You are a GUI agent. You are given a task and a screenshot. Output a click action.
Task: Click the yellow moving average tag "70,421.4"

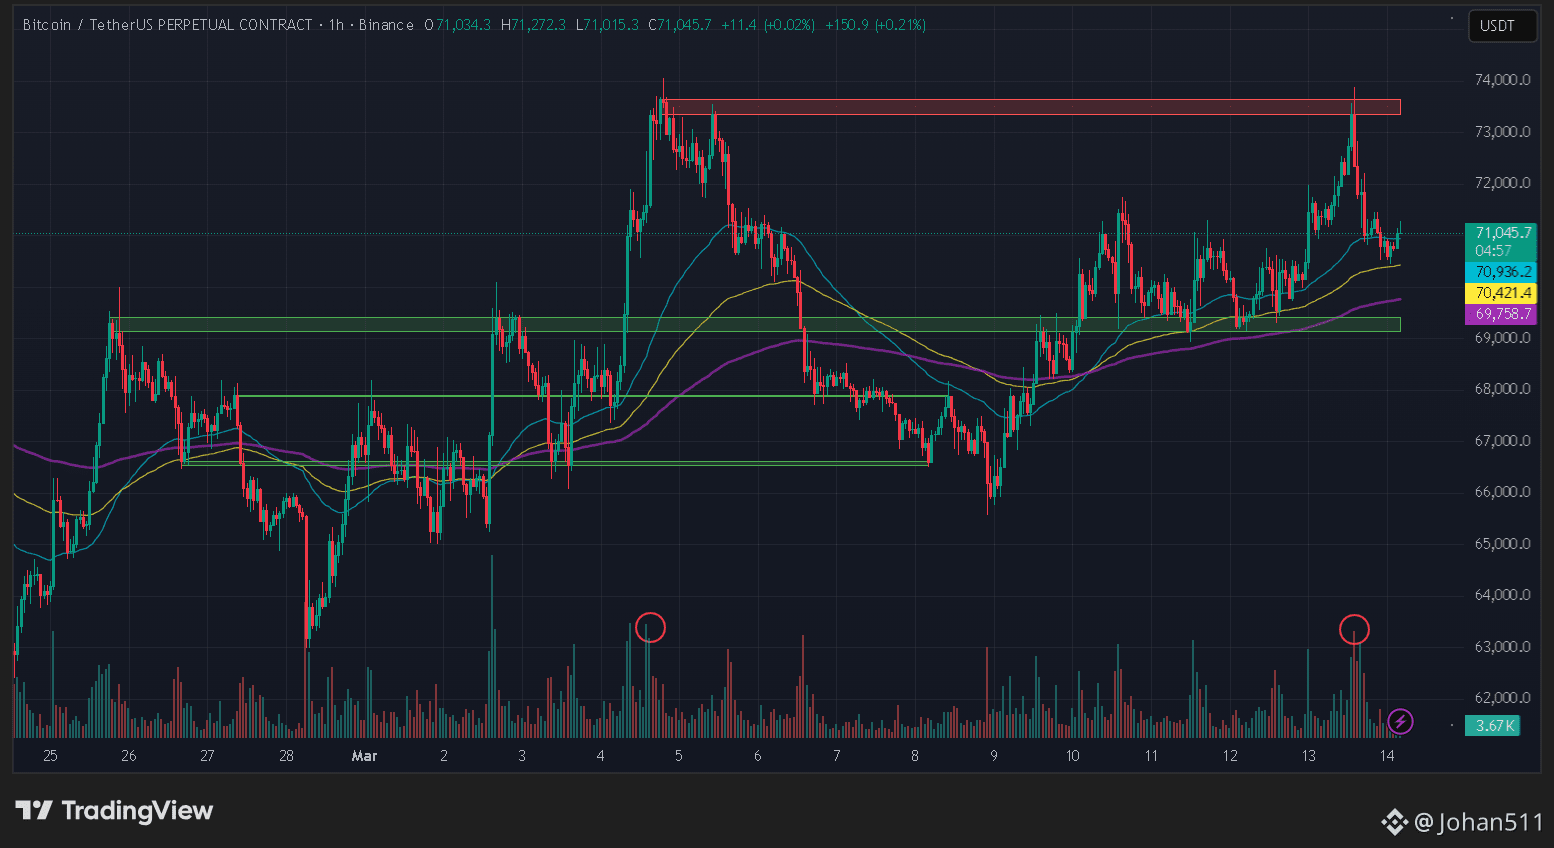tap(1501, 293)
